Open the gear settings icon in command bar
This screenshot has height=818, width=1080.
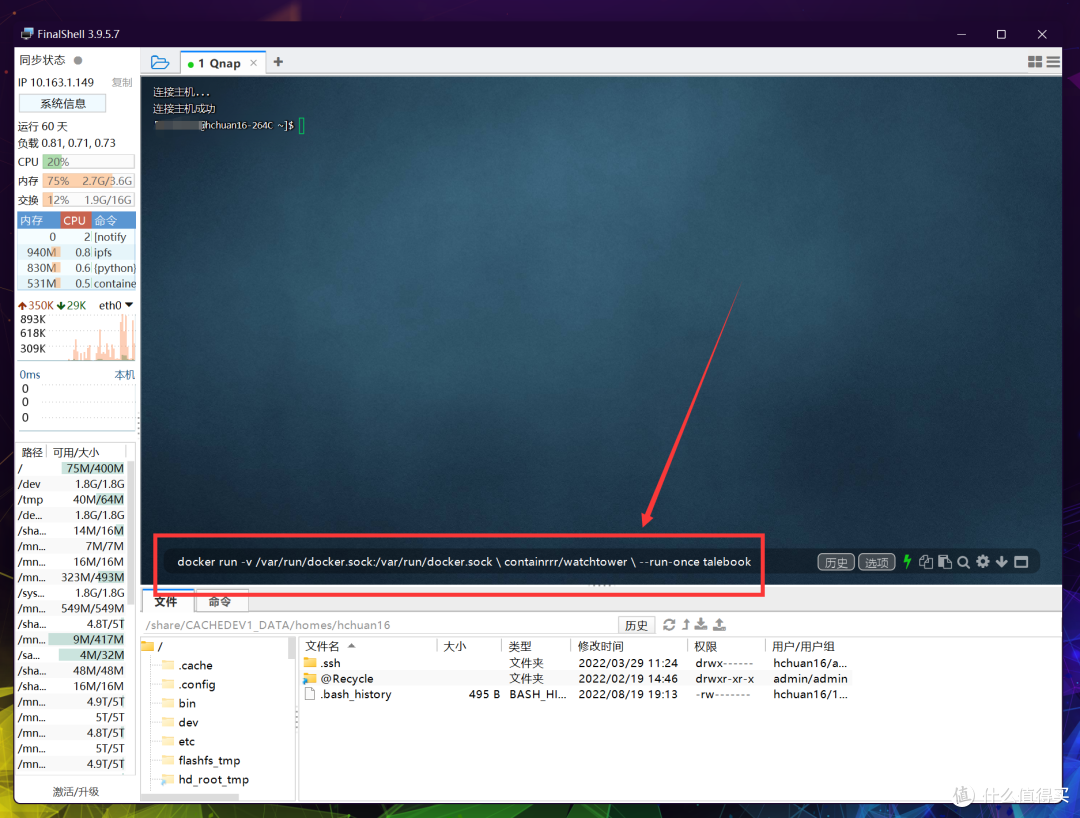point(983,562)
